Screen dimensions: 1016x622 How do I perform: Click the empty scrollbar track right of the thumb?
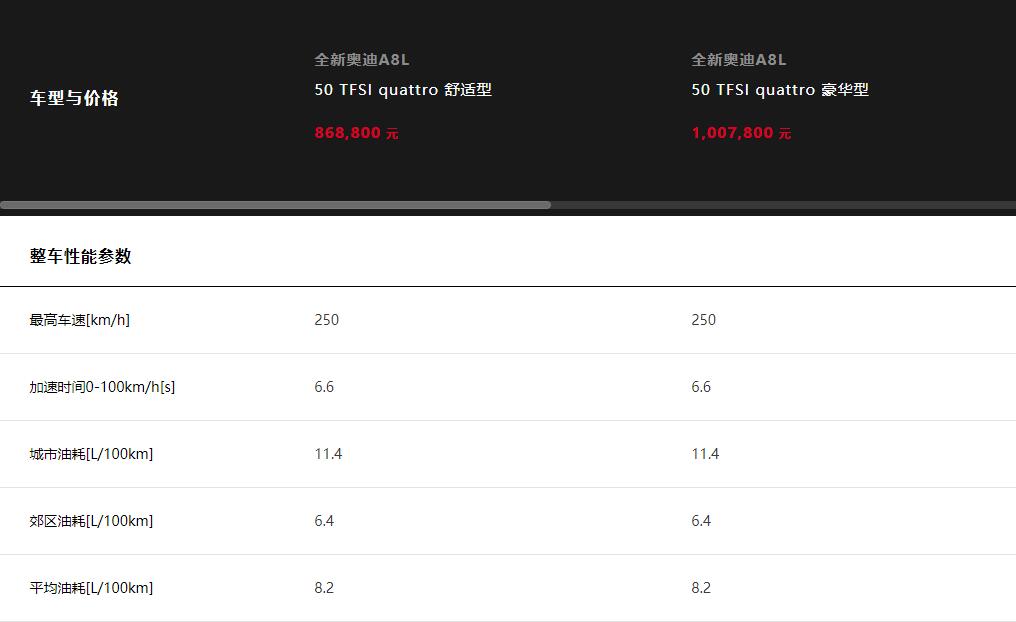click(x=783, y=205)
